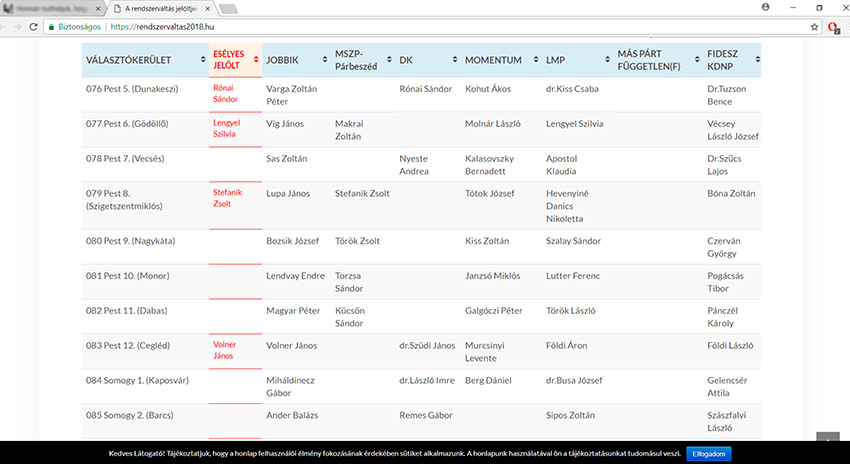Click the scroll-to-top arrow button

[x=828, y=438]
